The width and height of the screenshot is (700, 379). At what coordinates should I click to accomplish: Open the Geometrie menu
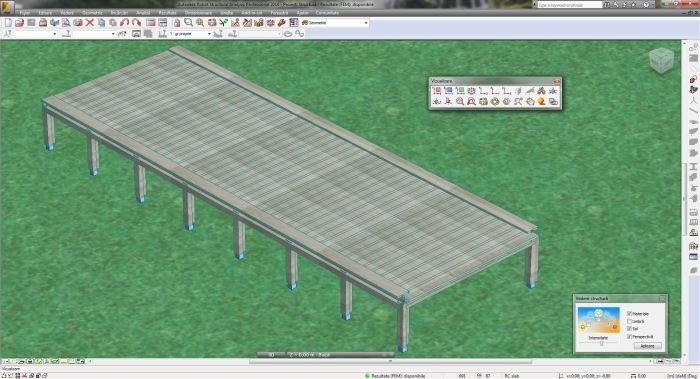(92, 13)
